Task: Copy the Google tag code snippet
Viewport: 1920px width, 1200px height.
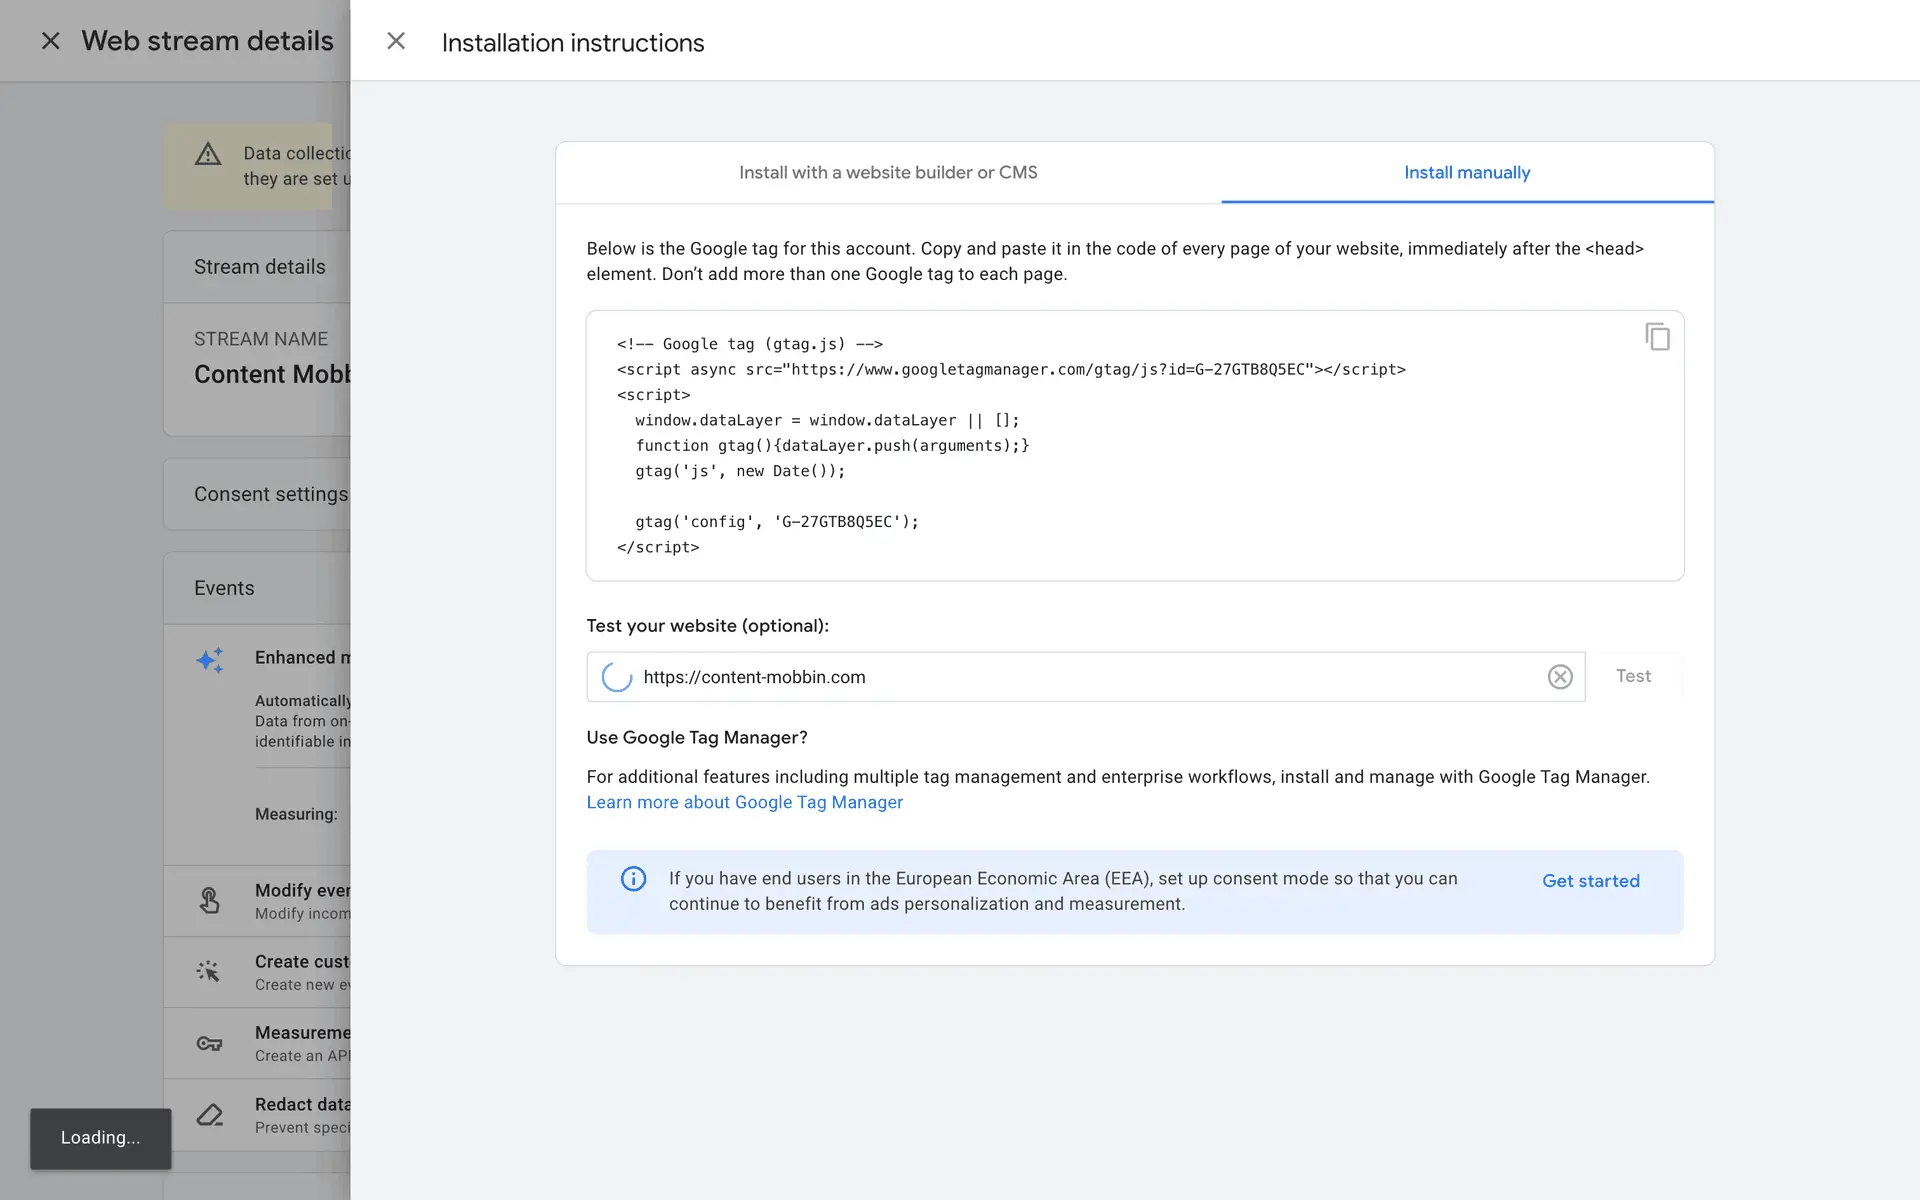Action: (x=1657, y=337)
